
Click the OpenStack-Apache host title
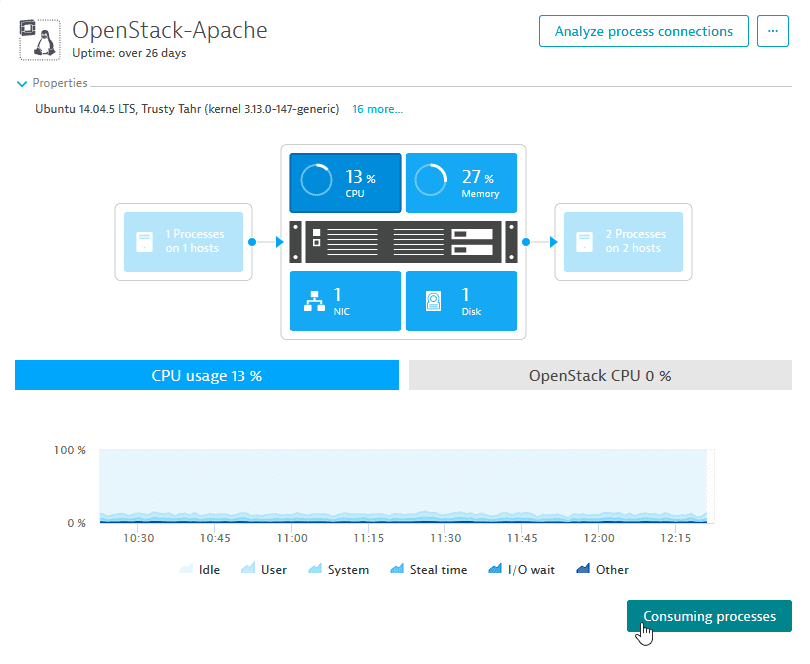(x=169, y=30)
